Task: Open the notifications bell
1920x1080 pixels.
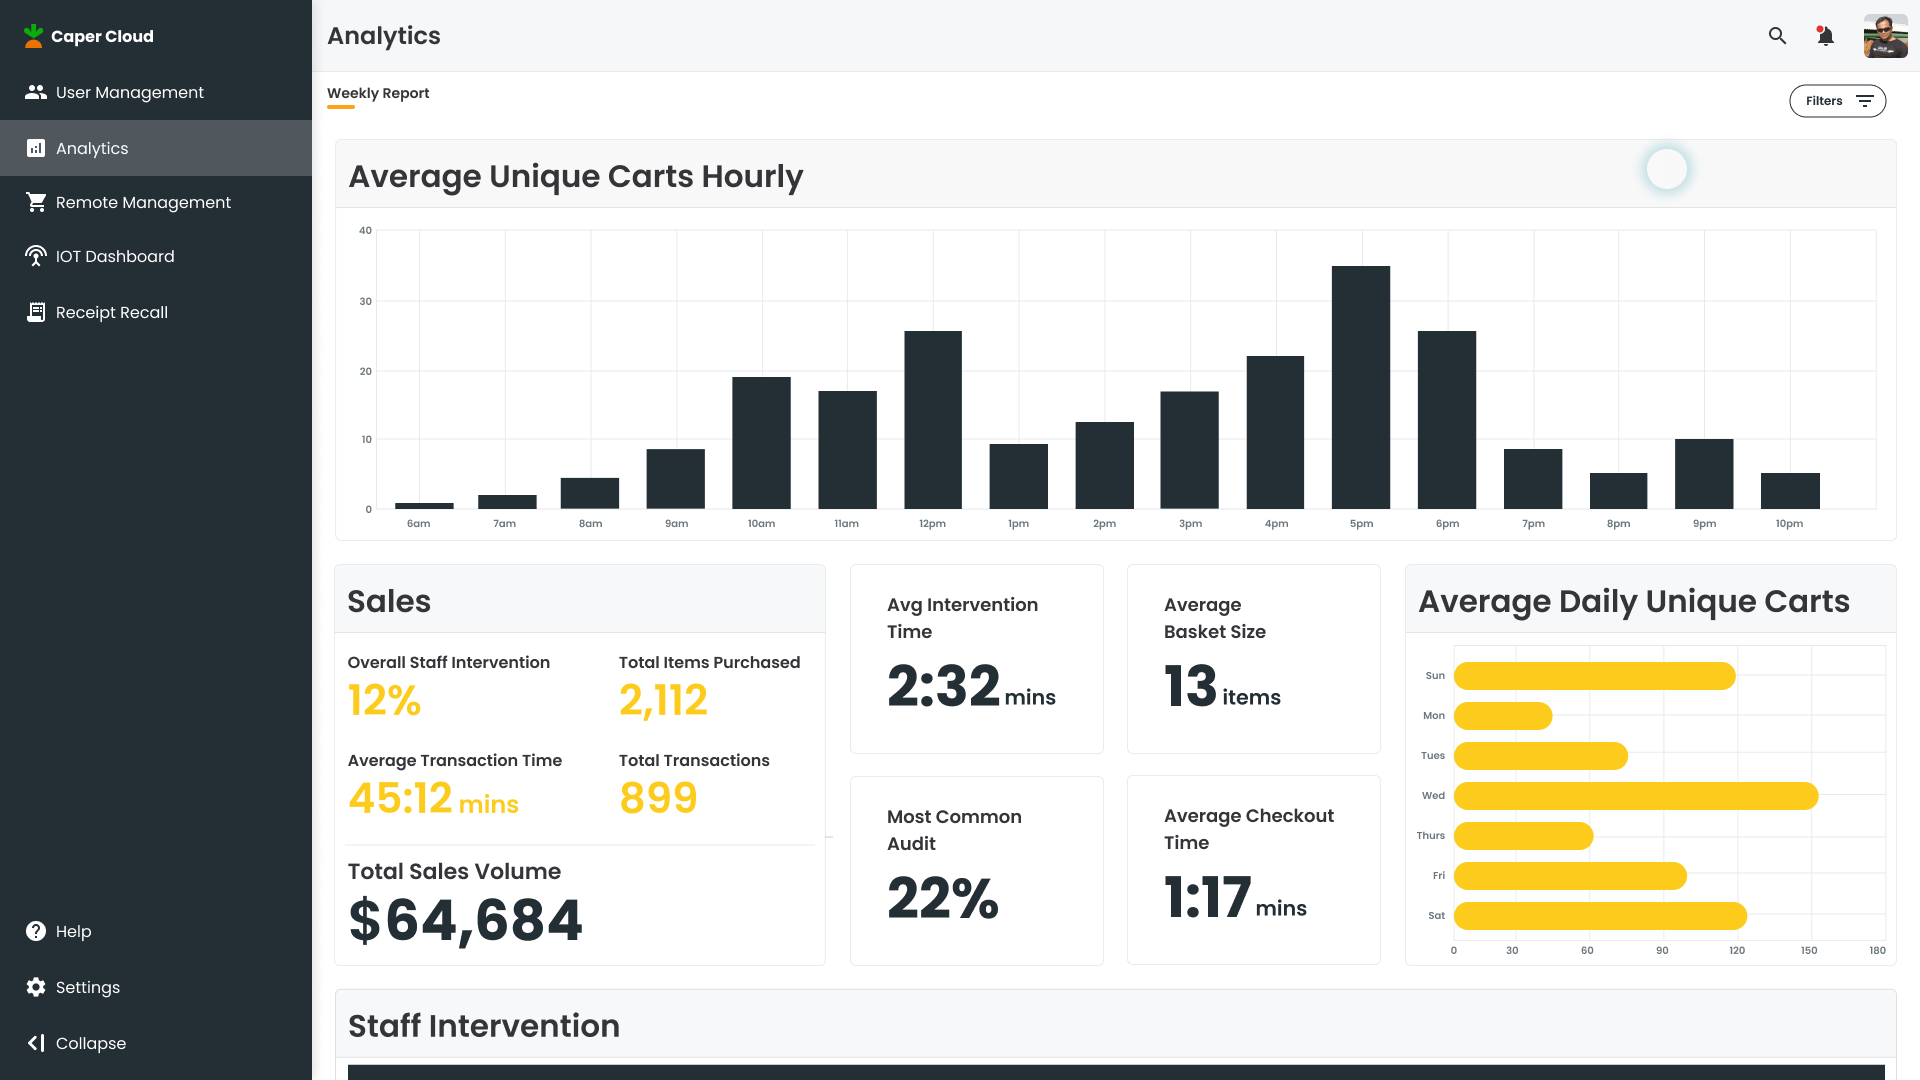Action: [1825, 36]
